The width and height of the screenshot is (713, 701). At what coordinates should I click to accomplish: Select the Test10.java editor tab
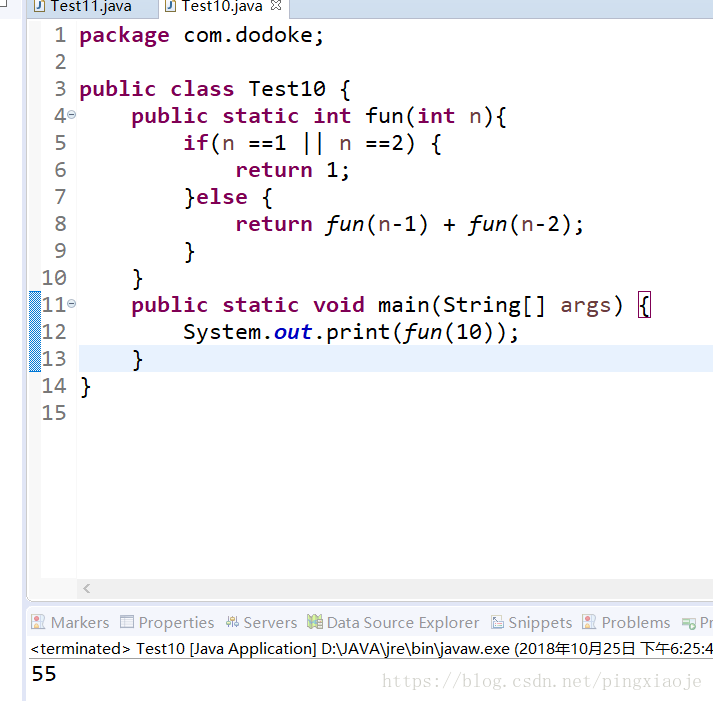point(222,6)
